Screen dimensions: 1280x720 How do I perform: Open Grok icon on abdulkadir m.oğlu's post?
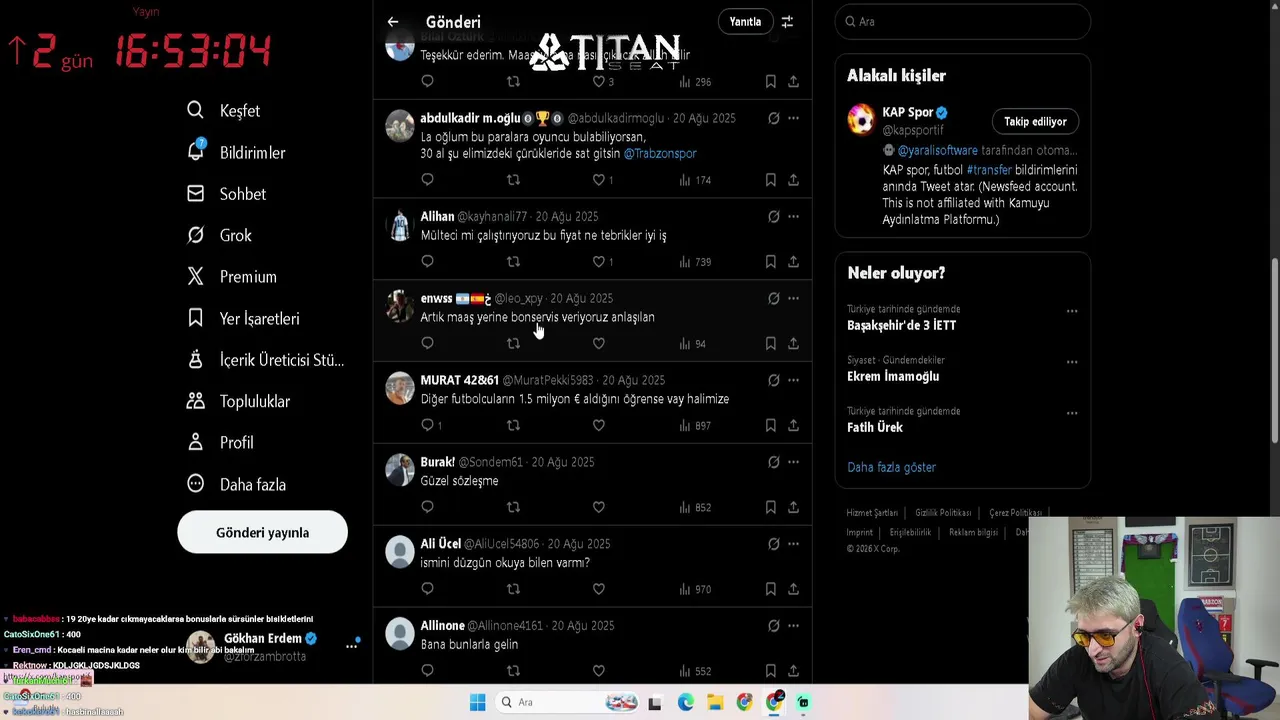773,118
